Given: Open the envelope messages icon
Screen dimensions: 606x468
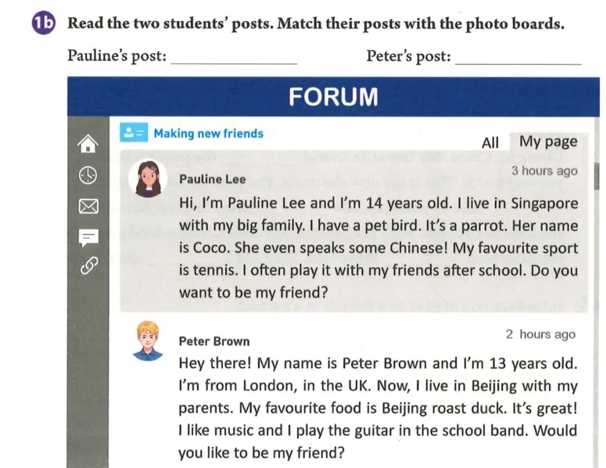Looking at the screenshot, I should coord(88,206).
